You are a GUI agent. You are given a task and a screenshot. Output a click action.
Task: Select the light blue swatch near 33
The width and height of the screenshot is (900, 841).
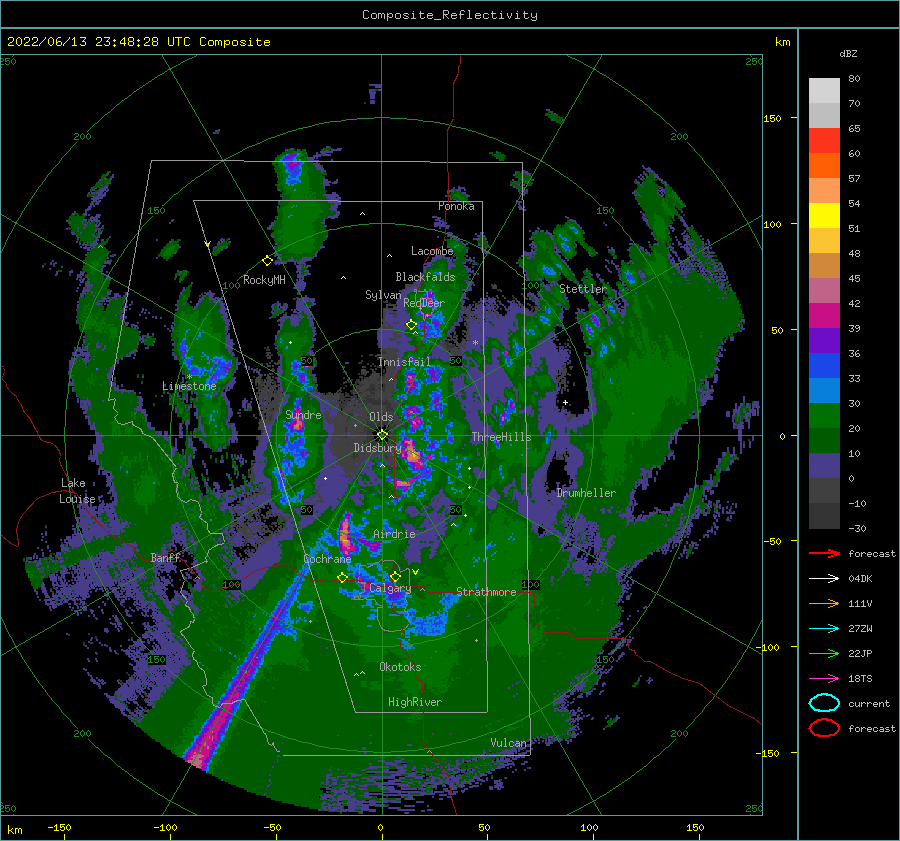[824, 391]
